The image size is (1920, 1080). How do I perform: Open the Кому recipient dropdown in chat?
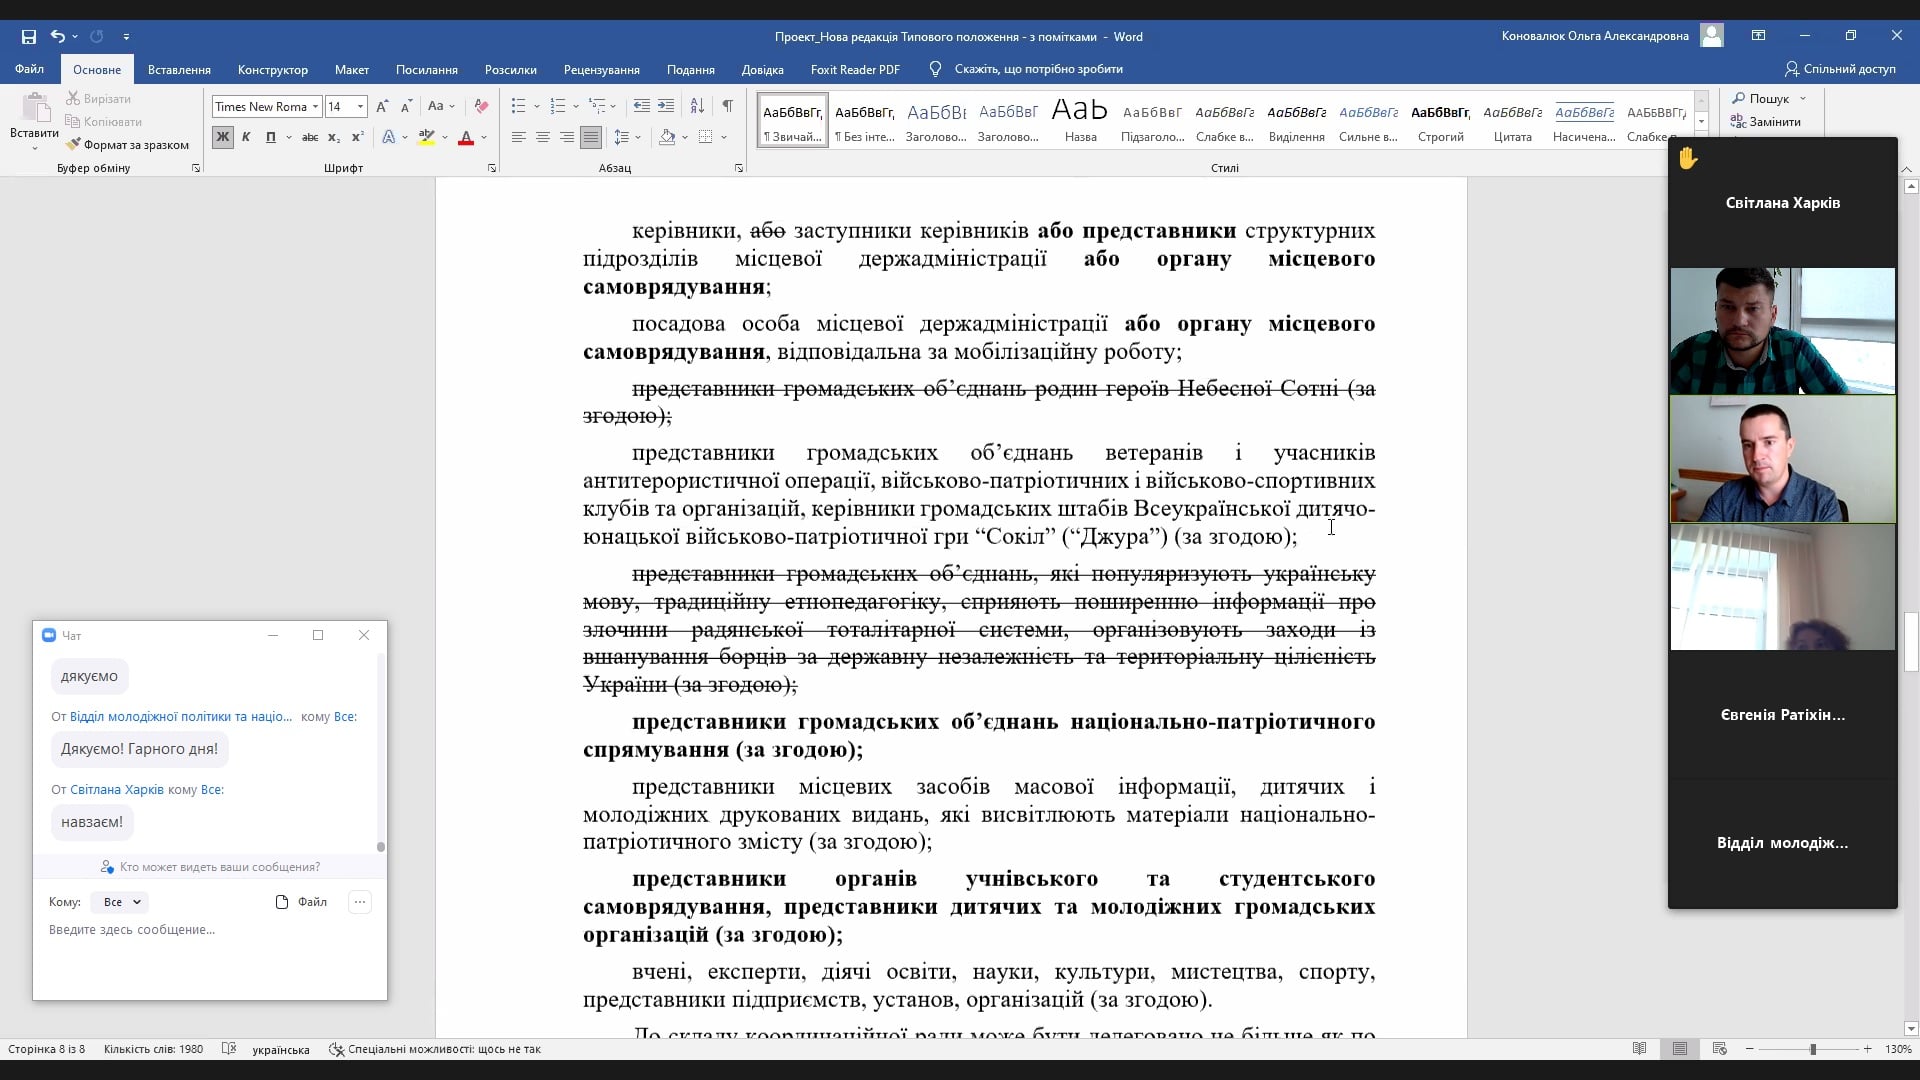coord(120,902)
